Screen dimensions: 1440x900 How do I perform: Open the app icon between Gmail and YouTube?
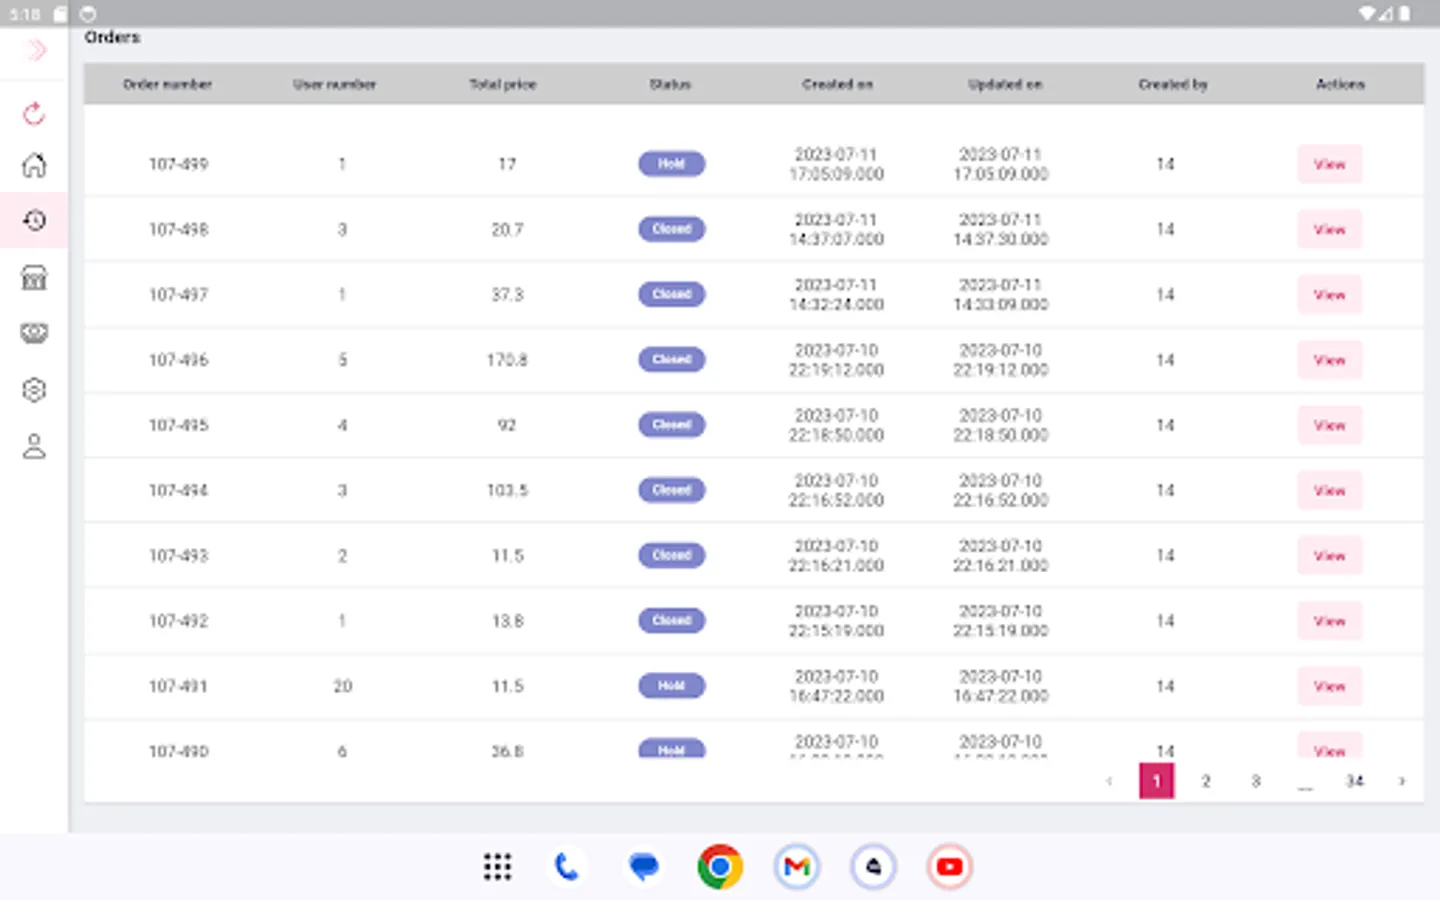tap(873, 867)
